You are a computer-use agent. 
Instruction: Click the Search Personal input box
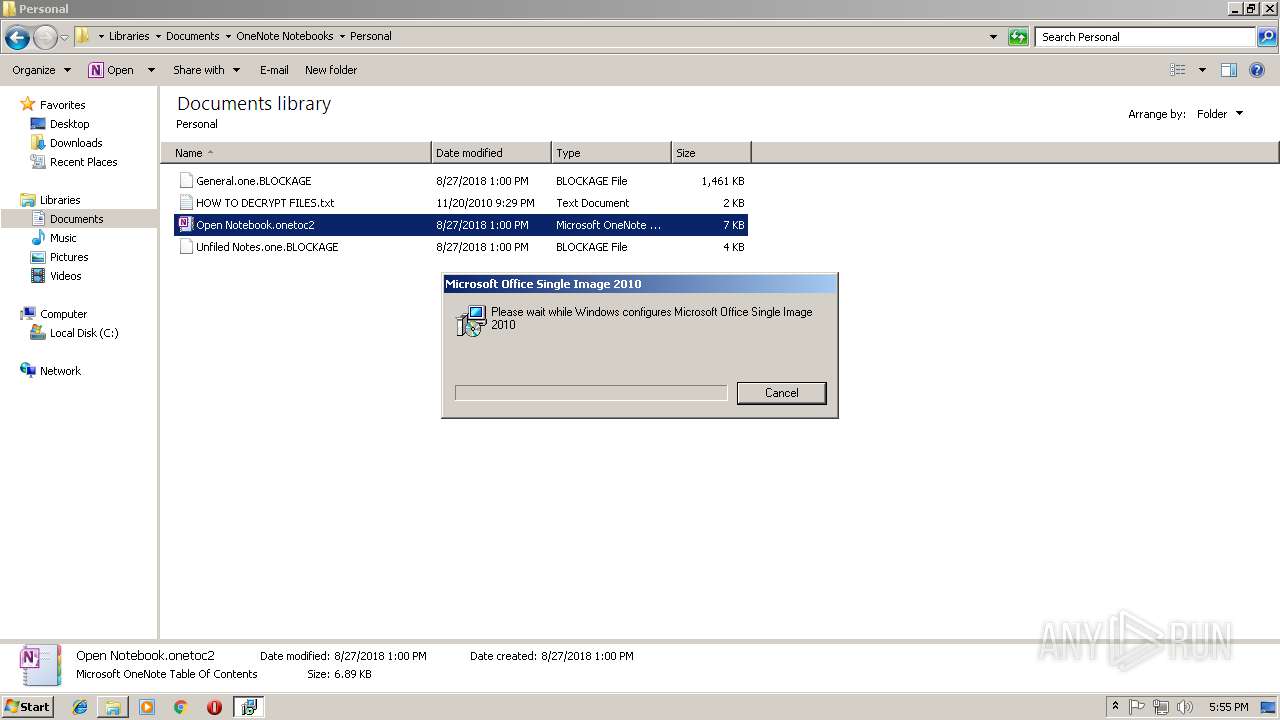coord(1145,37)
